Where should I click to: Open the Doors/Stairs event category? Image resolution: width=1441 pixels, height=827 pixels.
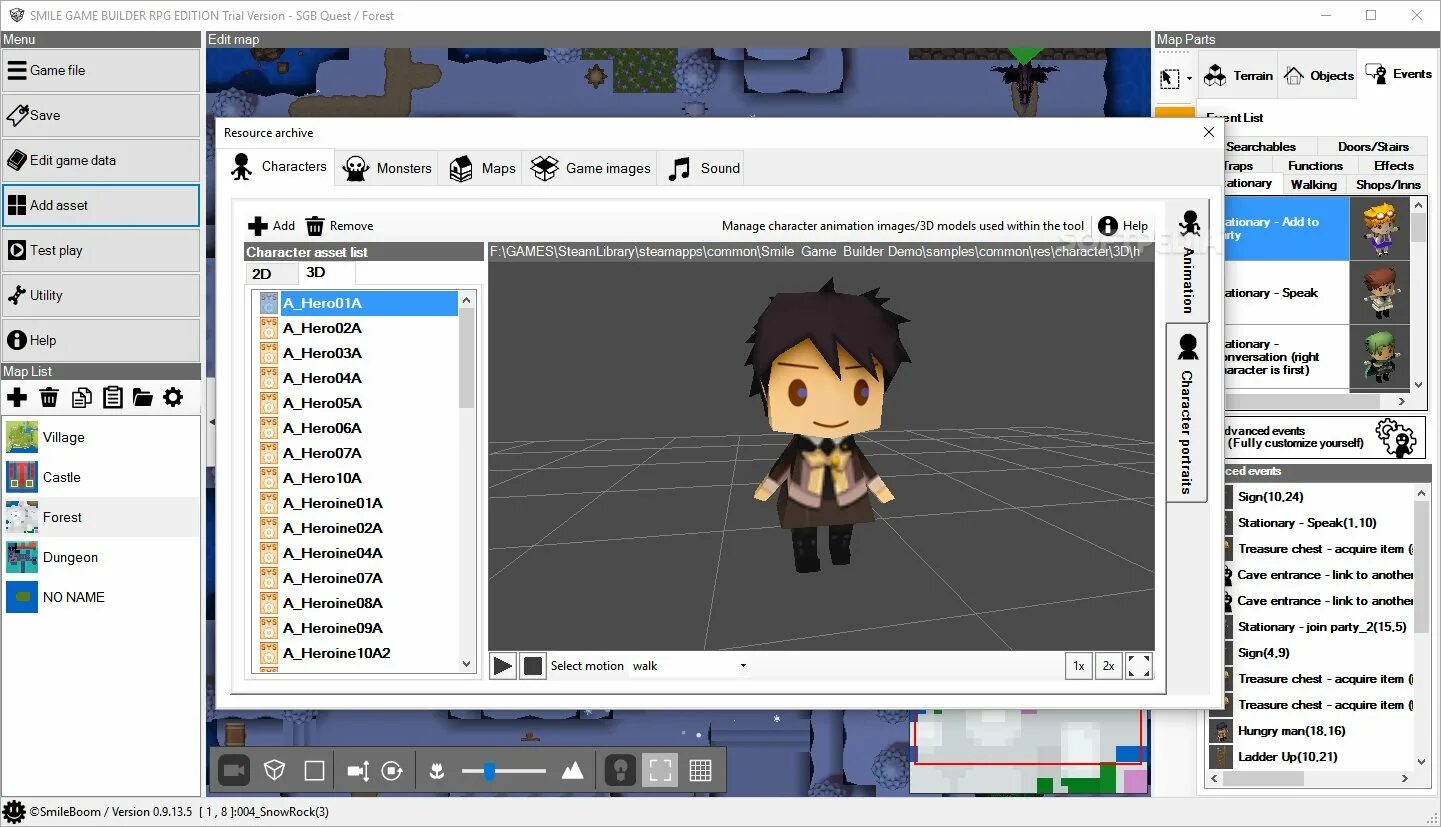(x=1373, y=147)
